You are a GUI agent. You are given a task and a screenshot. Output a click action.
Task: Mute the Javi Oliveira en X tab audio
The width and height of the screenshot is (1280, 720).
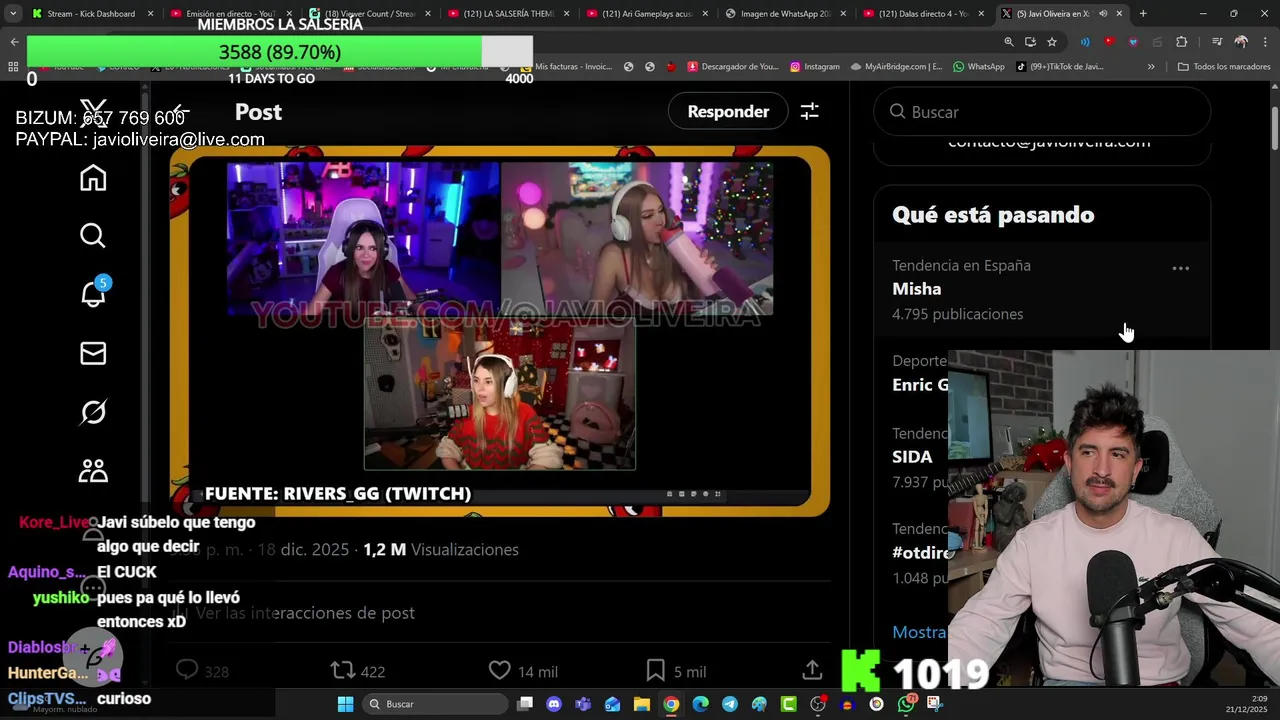click(x=1103, y=14)
